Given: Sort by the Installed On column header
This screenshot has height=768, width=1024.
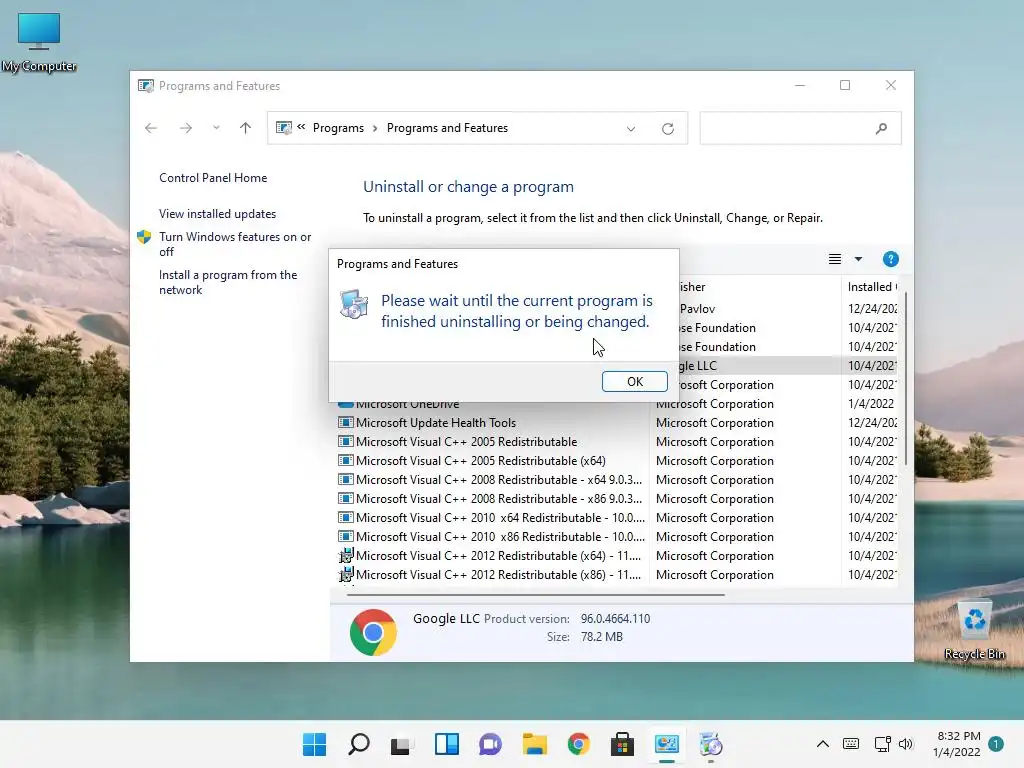Looking at the screenshot, I should click(872, 287).
